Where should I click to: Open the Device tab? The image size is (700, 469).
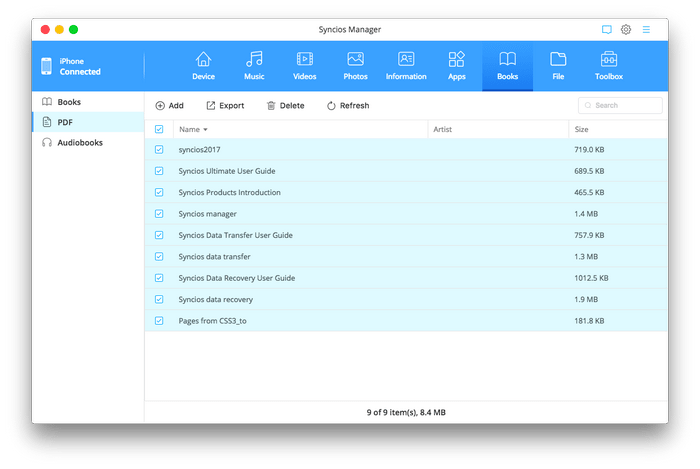[203, 66]
